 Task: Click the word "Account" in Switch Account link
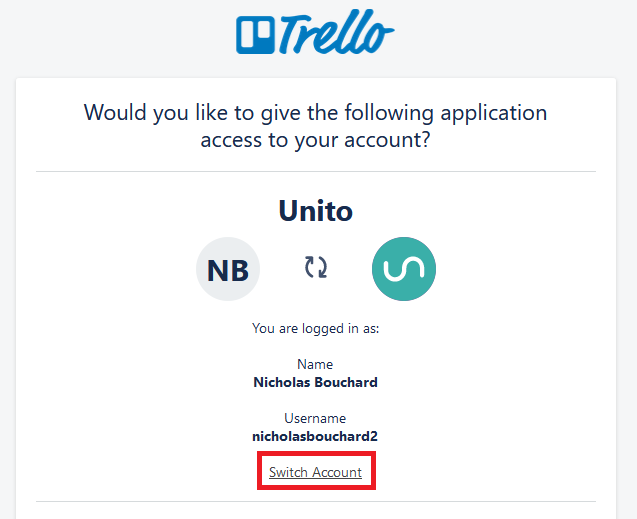point(337,472)
